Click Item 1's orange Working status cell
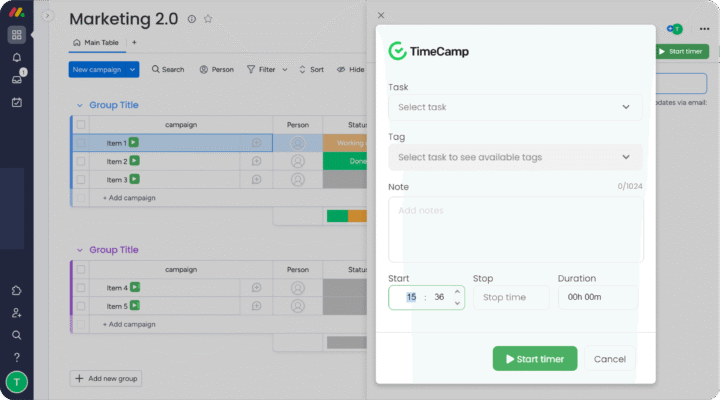 coord(345,143)
